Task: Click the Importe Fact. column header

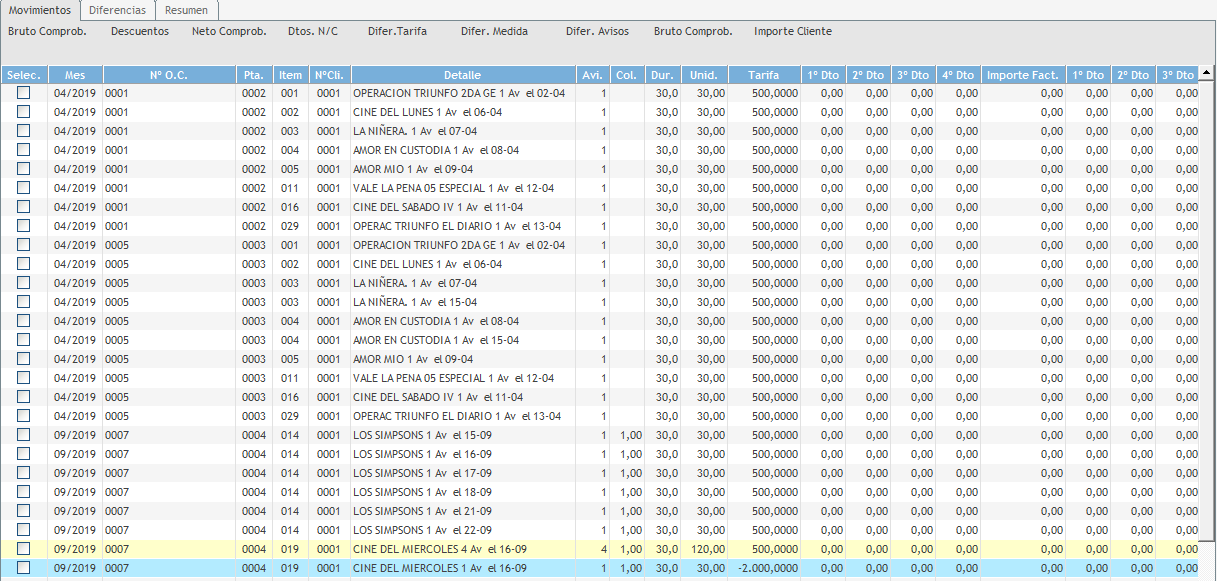Action: click(x=1022, y=75)
